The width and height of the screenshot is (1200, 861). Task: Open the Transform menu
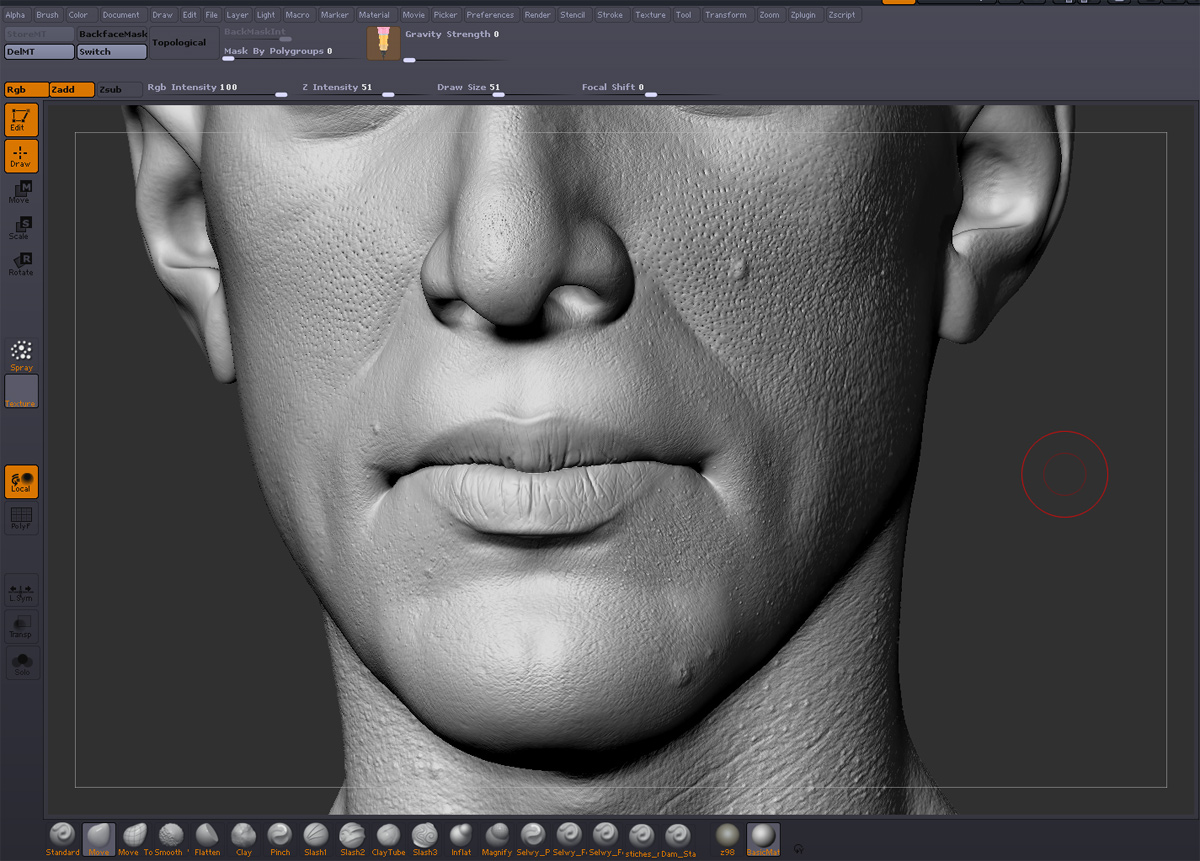click(x=726, y=15)
